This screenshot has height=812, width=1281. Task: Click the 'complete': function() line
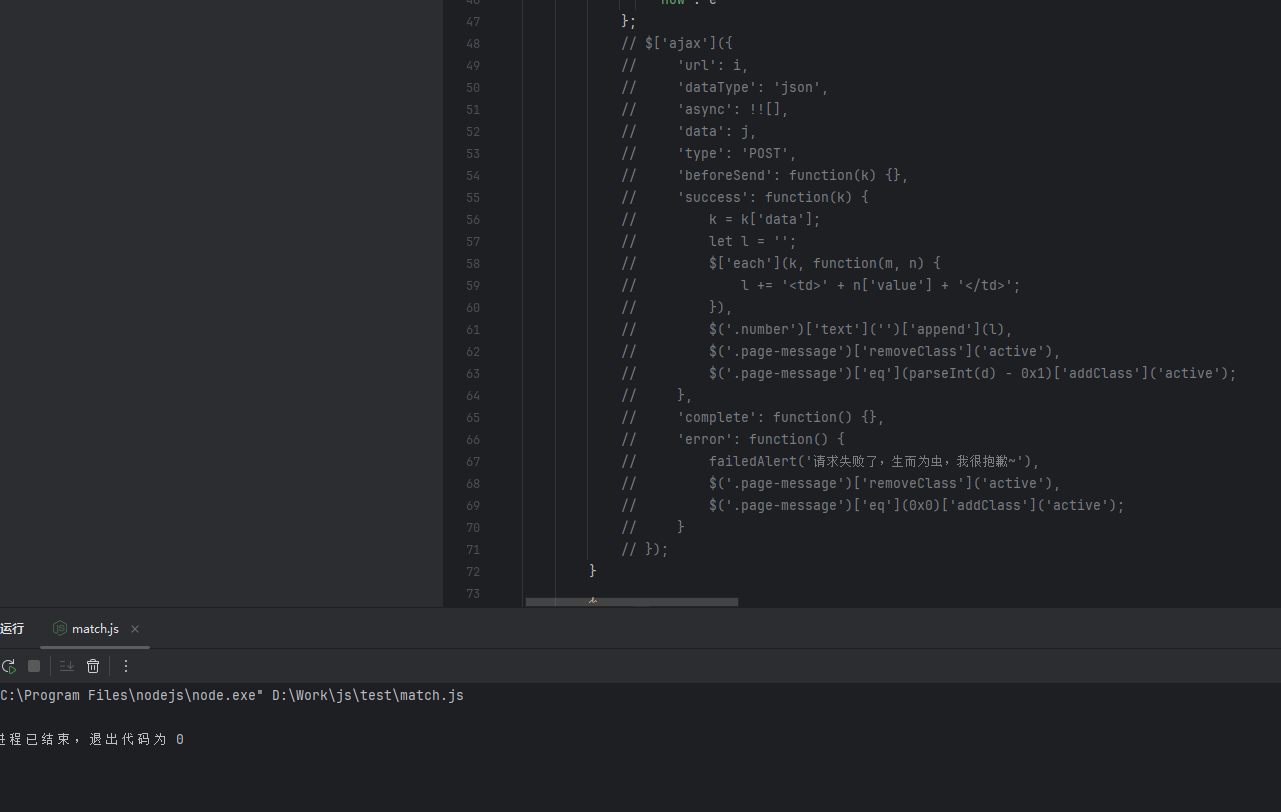pos(753,418)
